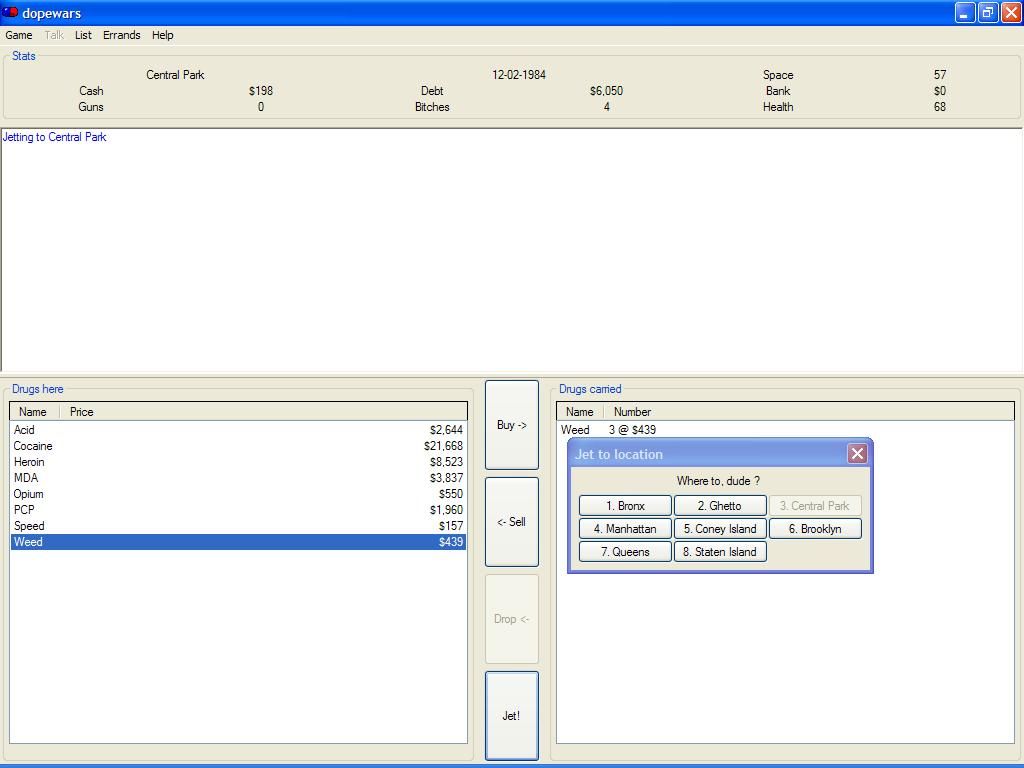Open the Errands menu
Image resolution: width=1024 pixels, height=768 pixels.
121,35
